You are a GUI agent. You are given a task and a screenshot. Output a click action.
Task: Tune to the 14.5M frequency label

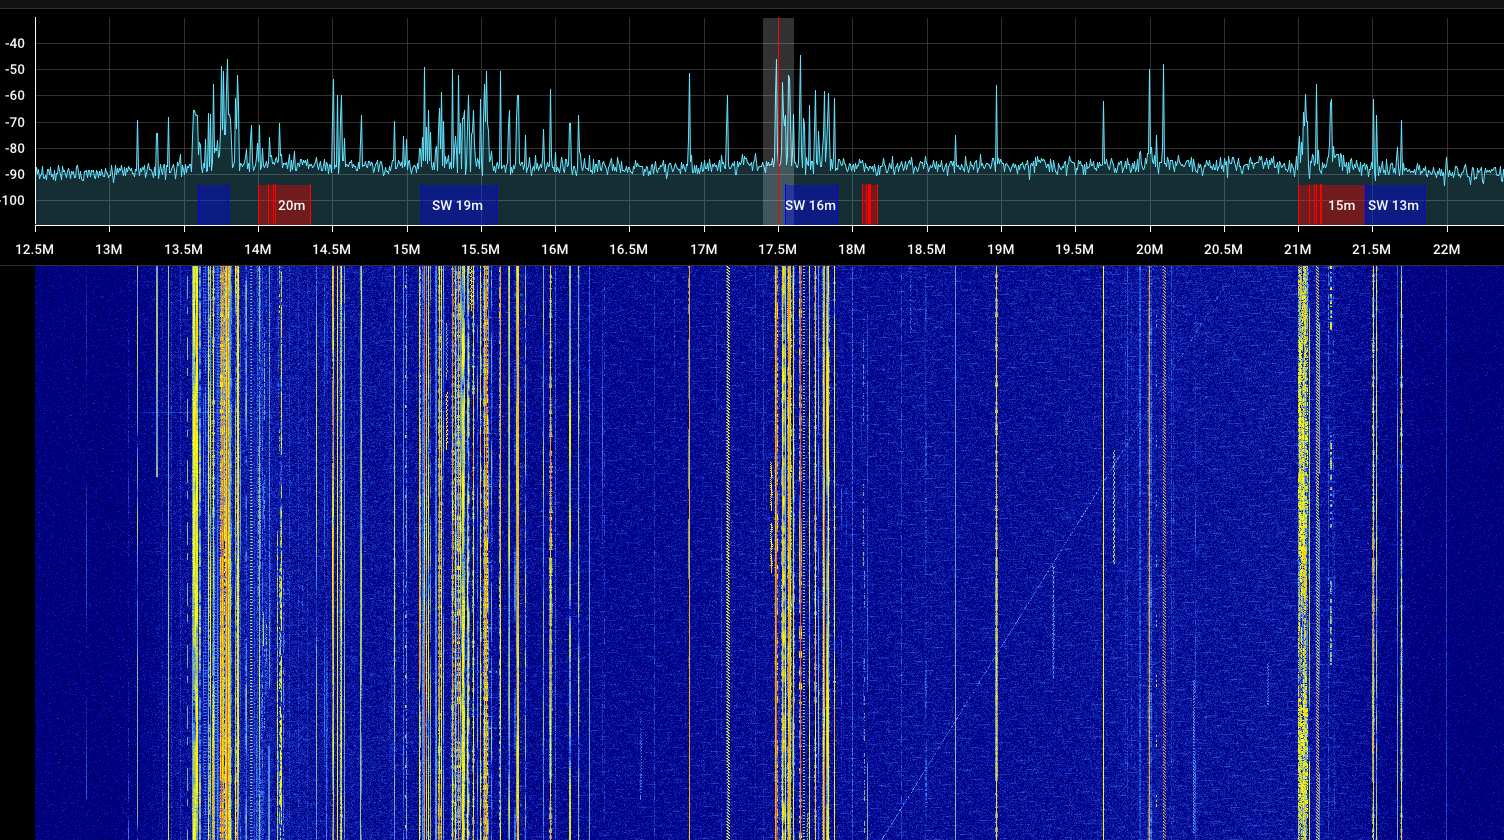[332, 249]
